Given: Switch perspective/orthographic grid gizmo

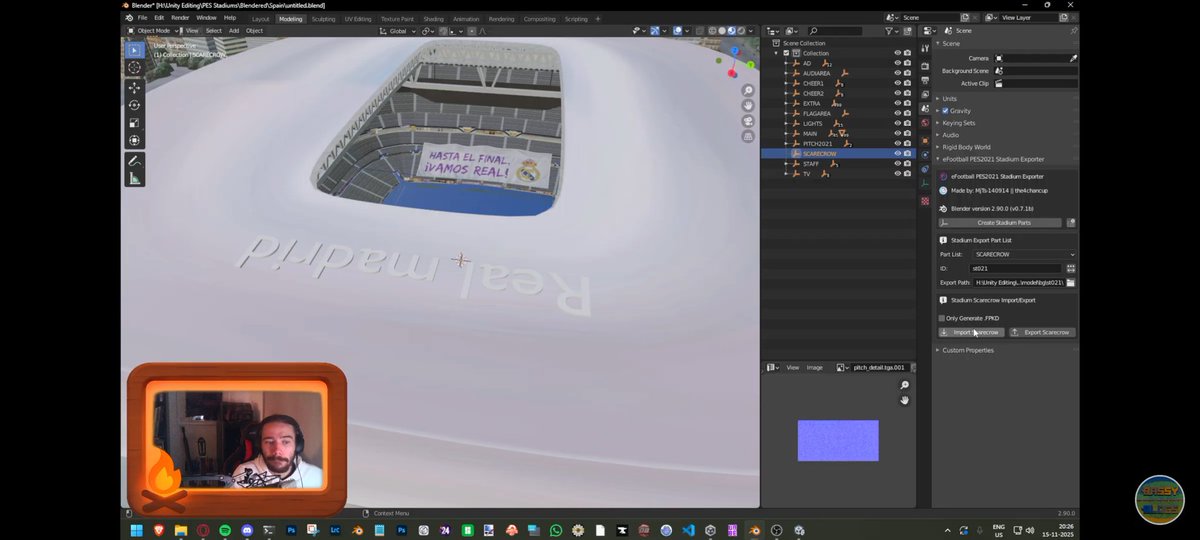Looking at the screenshot, I should click(748, 137).
